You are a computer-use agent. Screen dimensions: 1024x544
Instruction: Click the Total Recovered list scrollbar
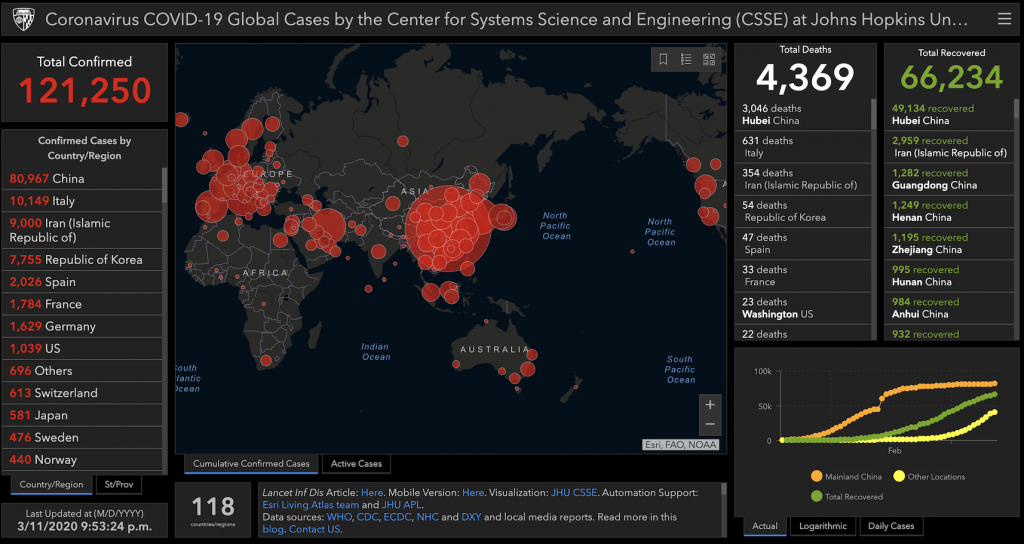coord(1016,108)
